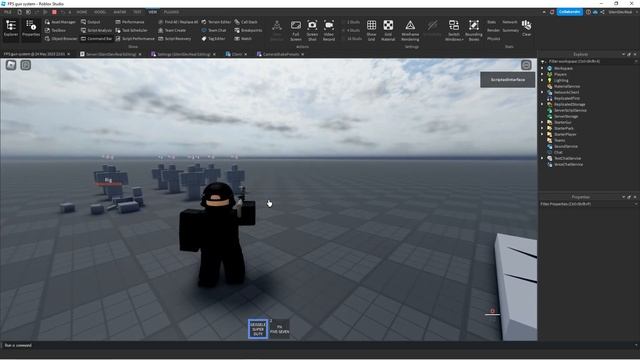Open the Asset Manager window
Viewport: 640px width, 360px height.
click(60, 22)
